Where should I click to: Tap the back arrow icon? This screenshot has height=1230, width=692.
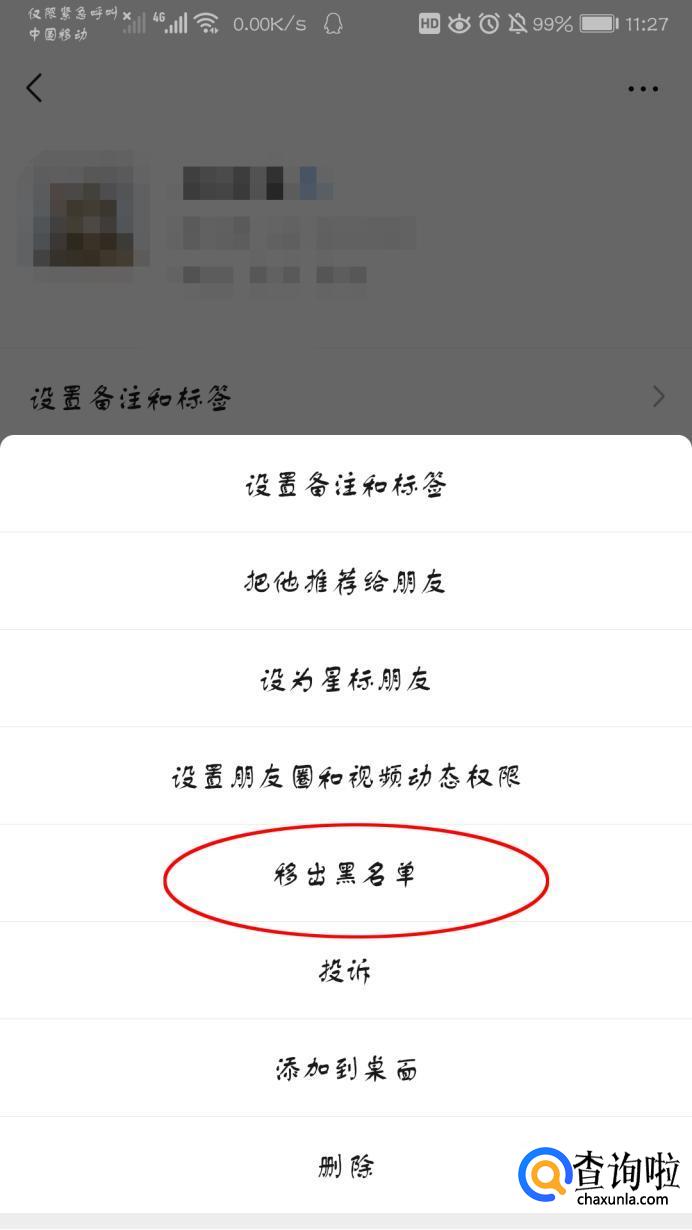(34, 88)
